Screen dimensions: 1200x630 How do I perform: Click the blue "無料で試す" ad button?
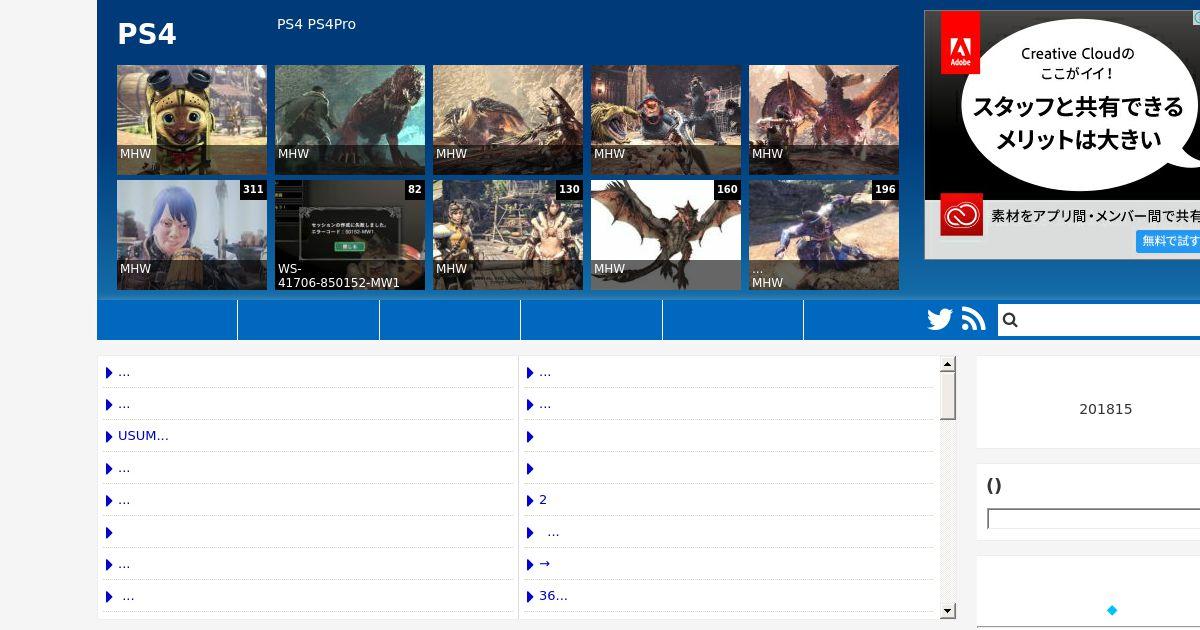pos(1168,241)
